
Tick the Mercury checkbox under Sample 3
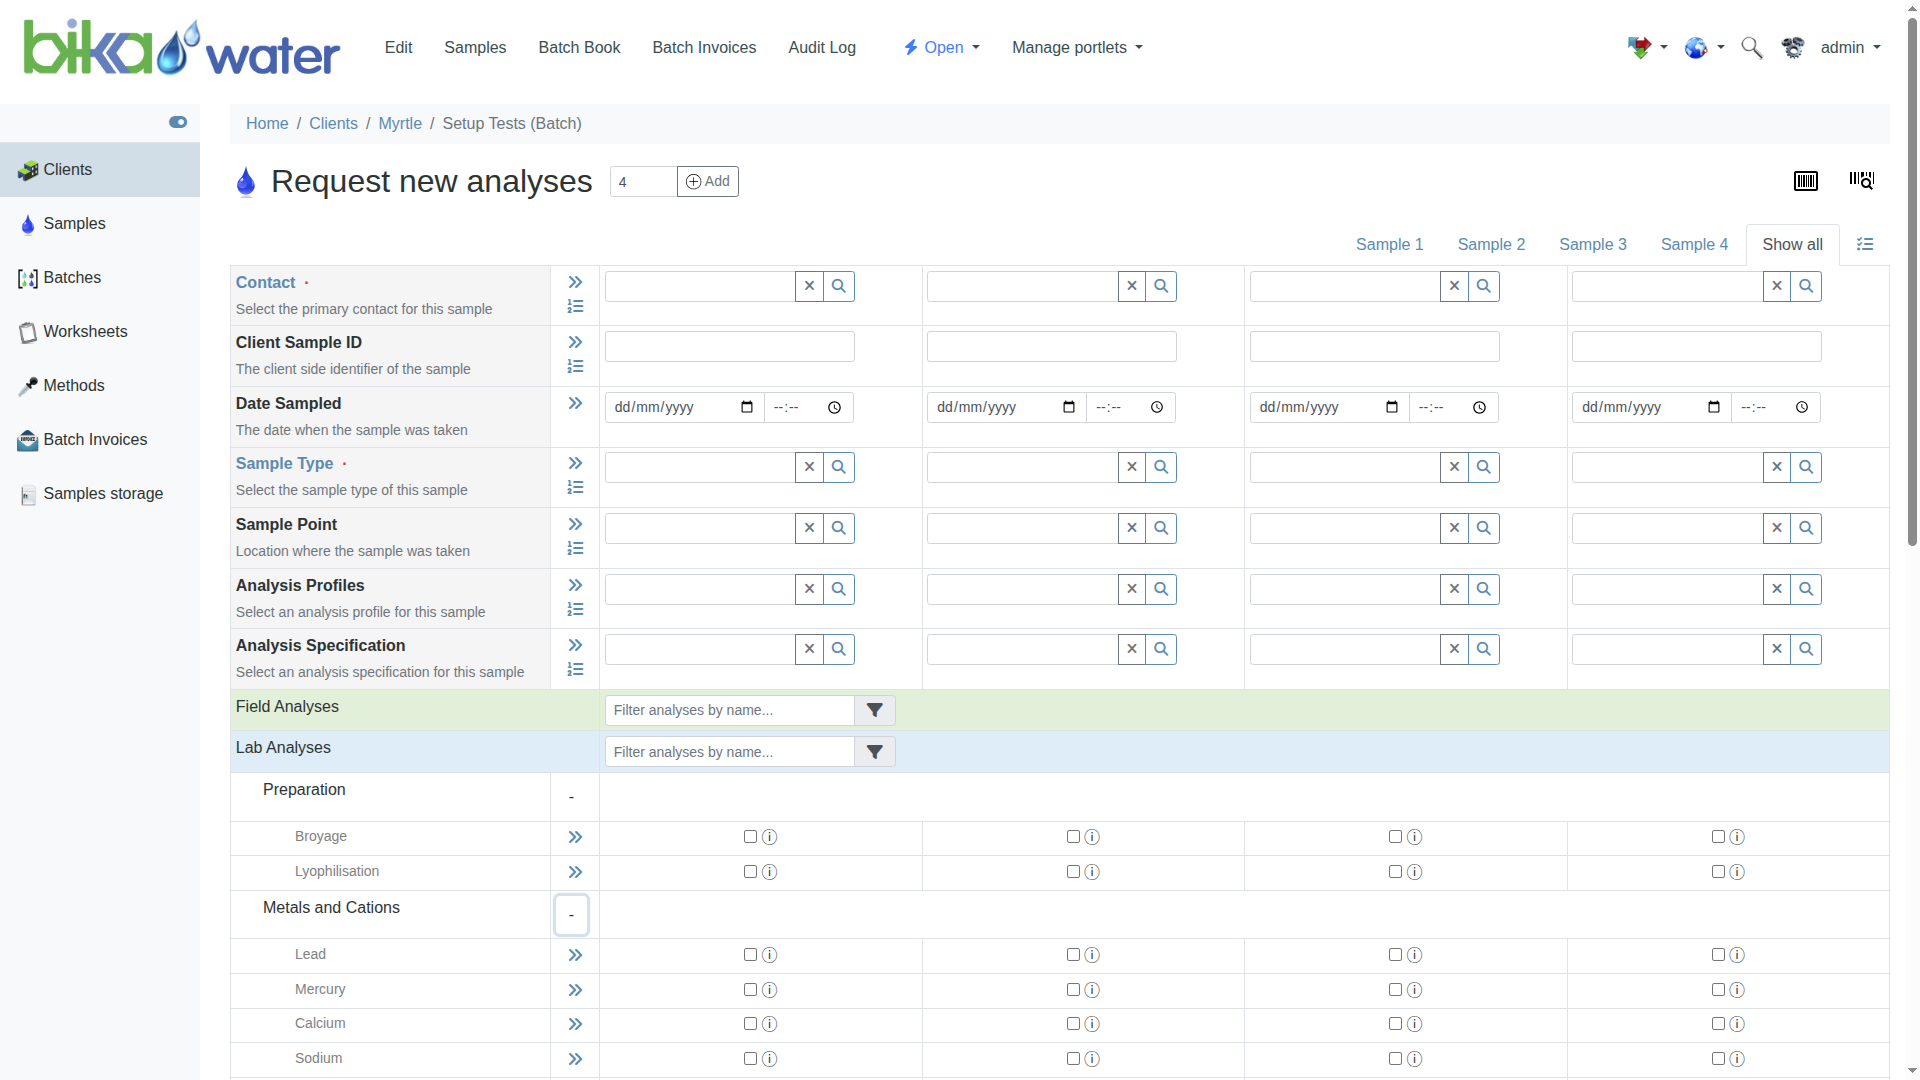click(1395, 990)
